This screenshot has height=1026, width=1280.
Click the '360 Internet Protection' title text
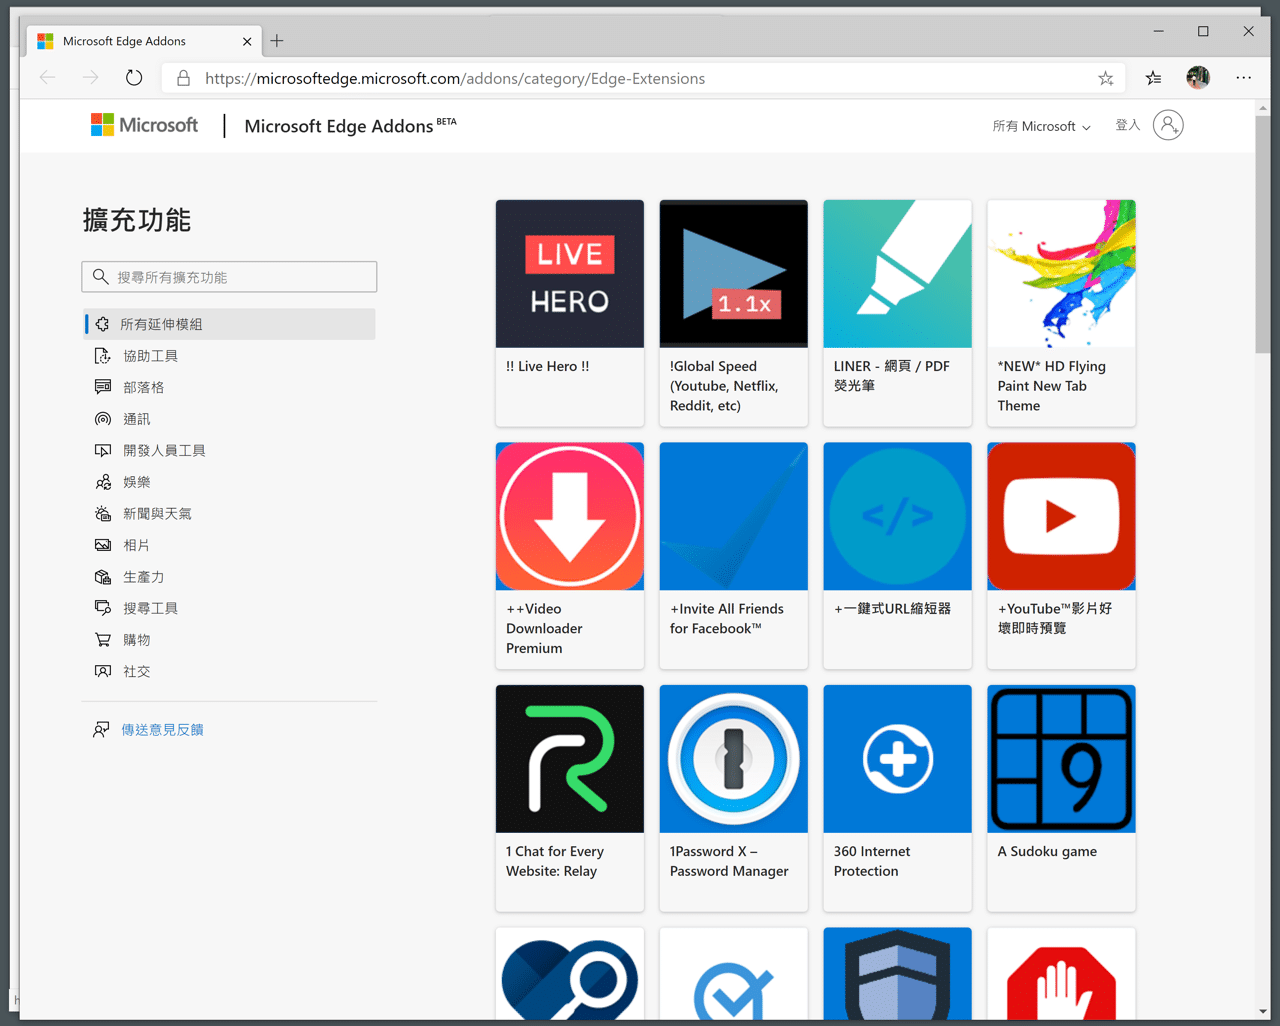click(x=872, y=861)
